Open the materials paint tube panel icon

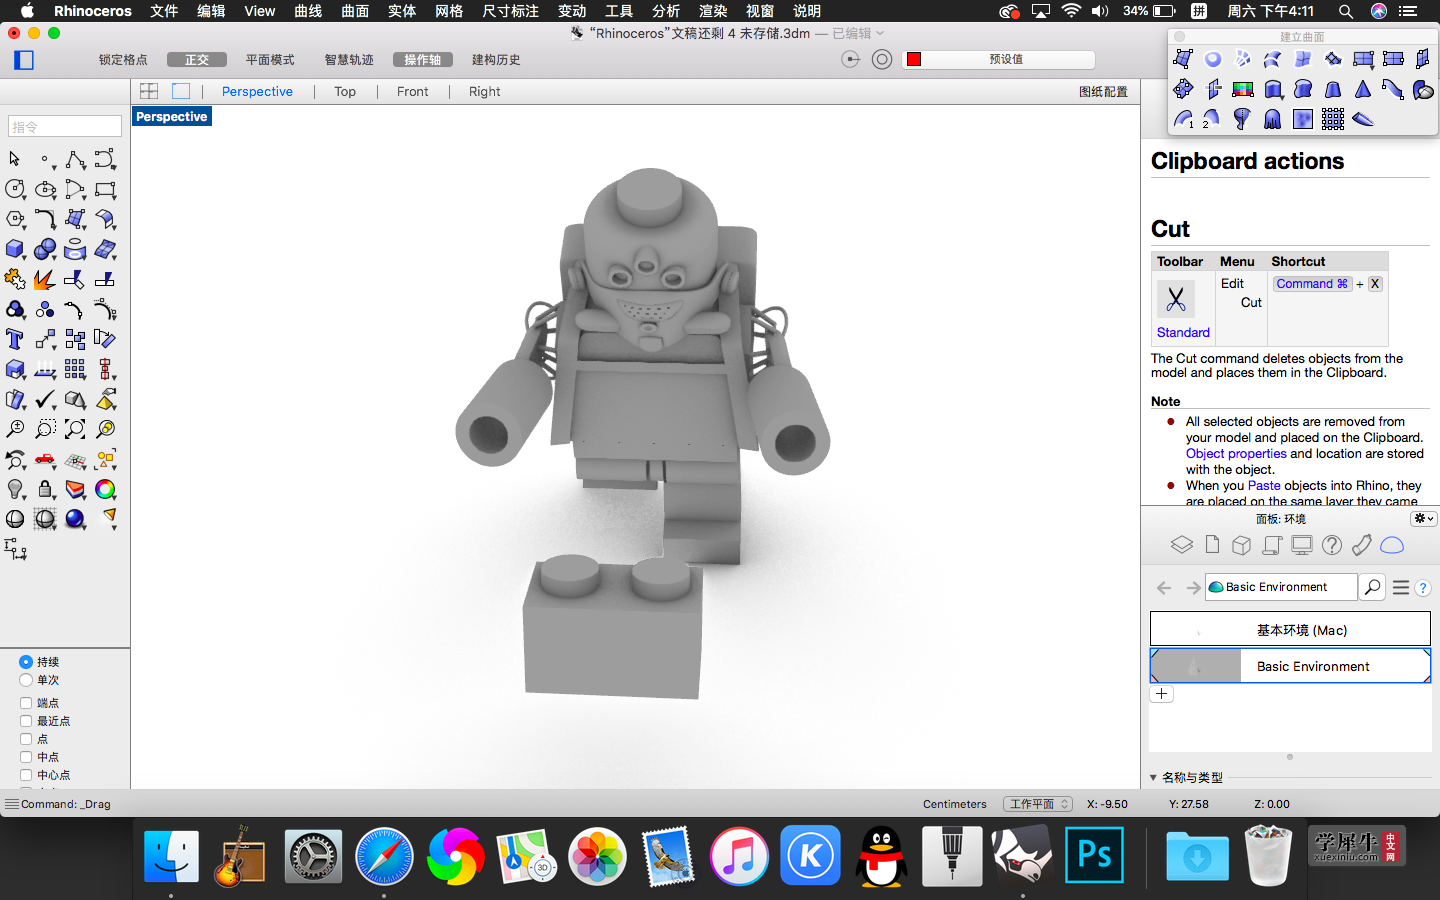(1362, 545)
